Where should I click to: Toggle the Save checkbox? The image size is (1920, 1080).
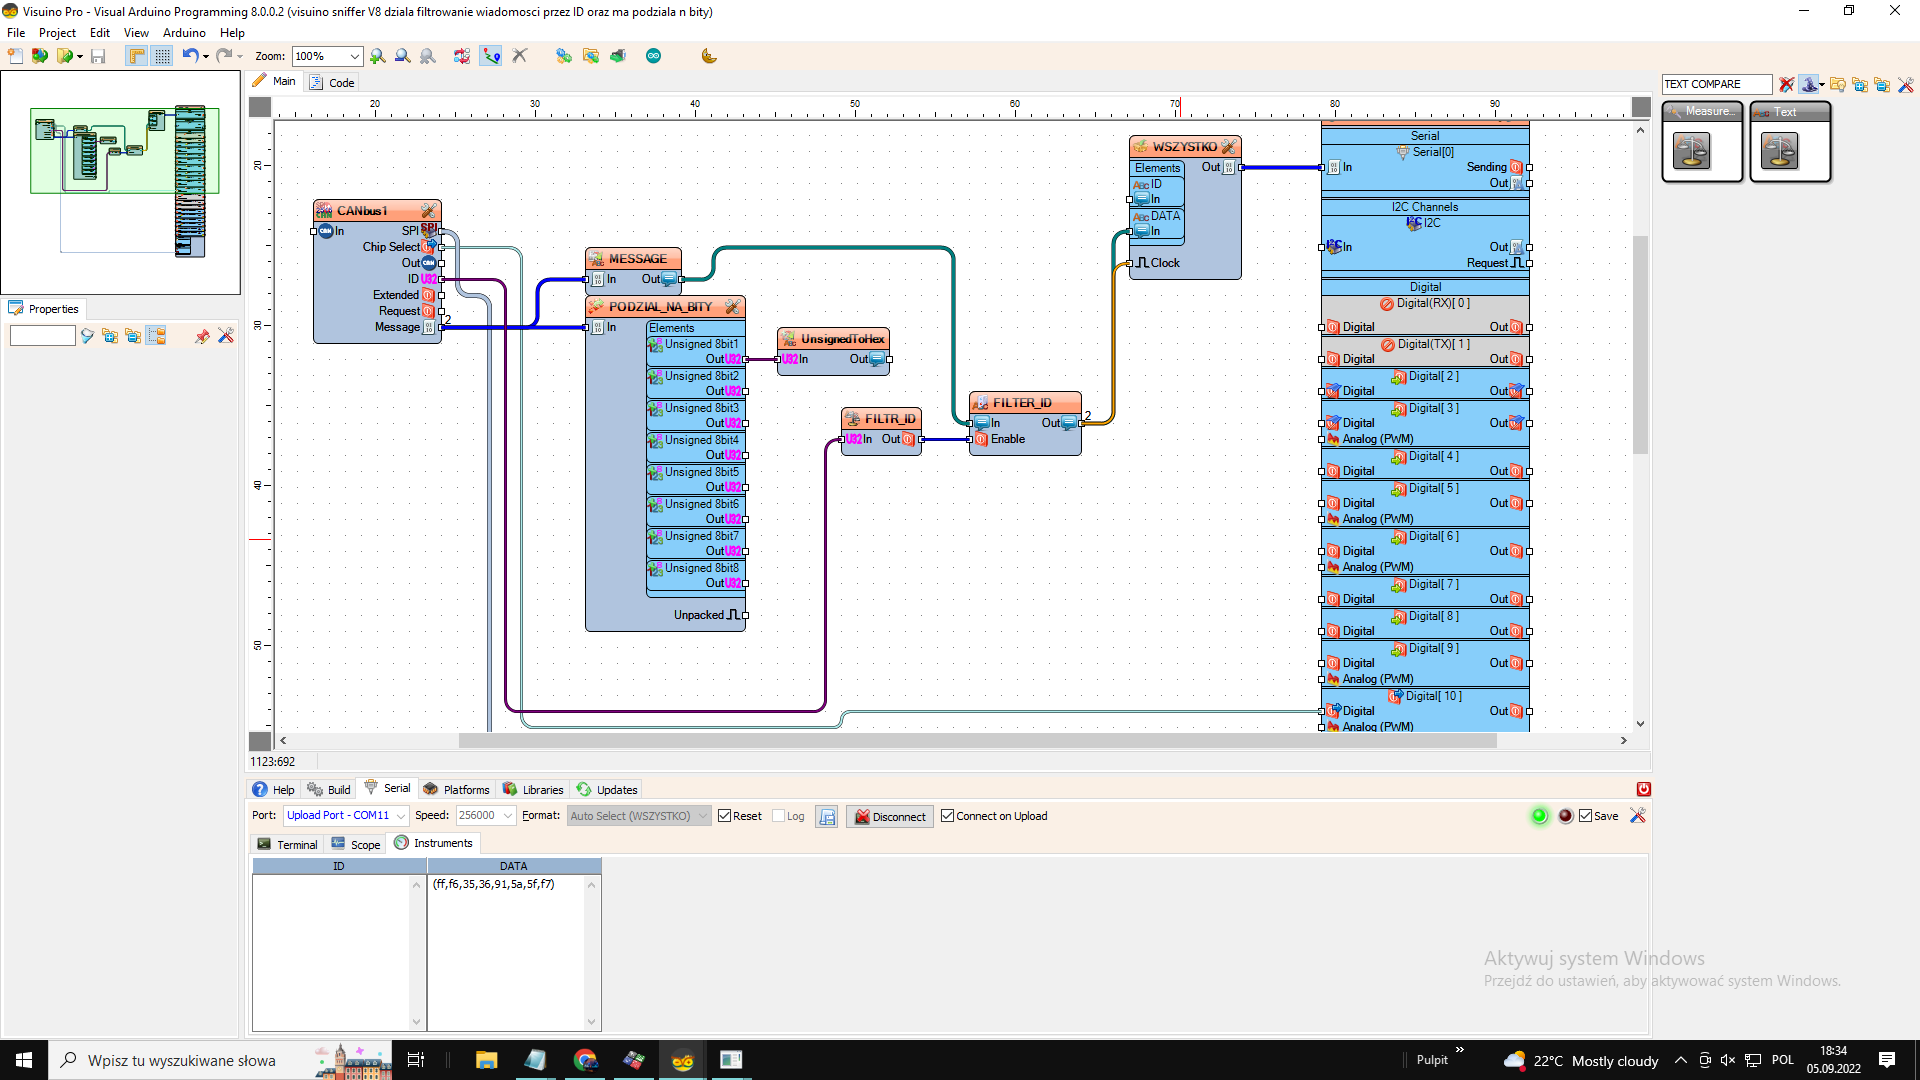click(x=1585, y=816)
